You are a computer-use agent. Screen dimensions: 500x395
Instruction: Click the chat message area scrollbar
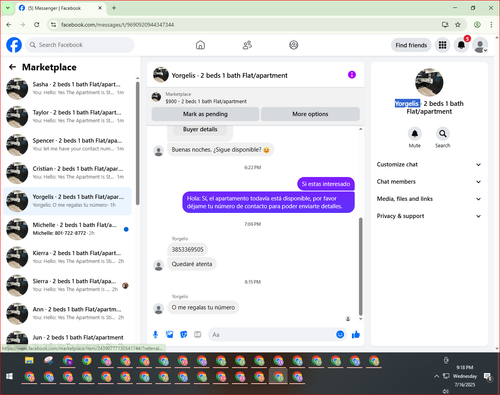(x=360, y=266)
